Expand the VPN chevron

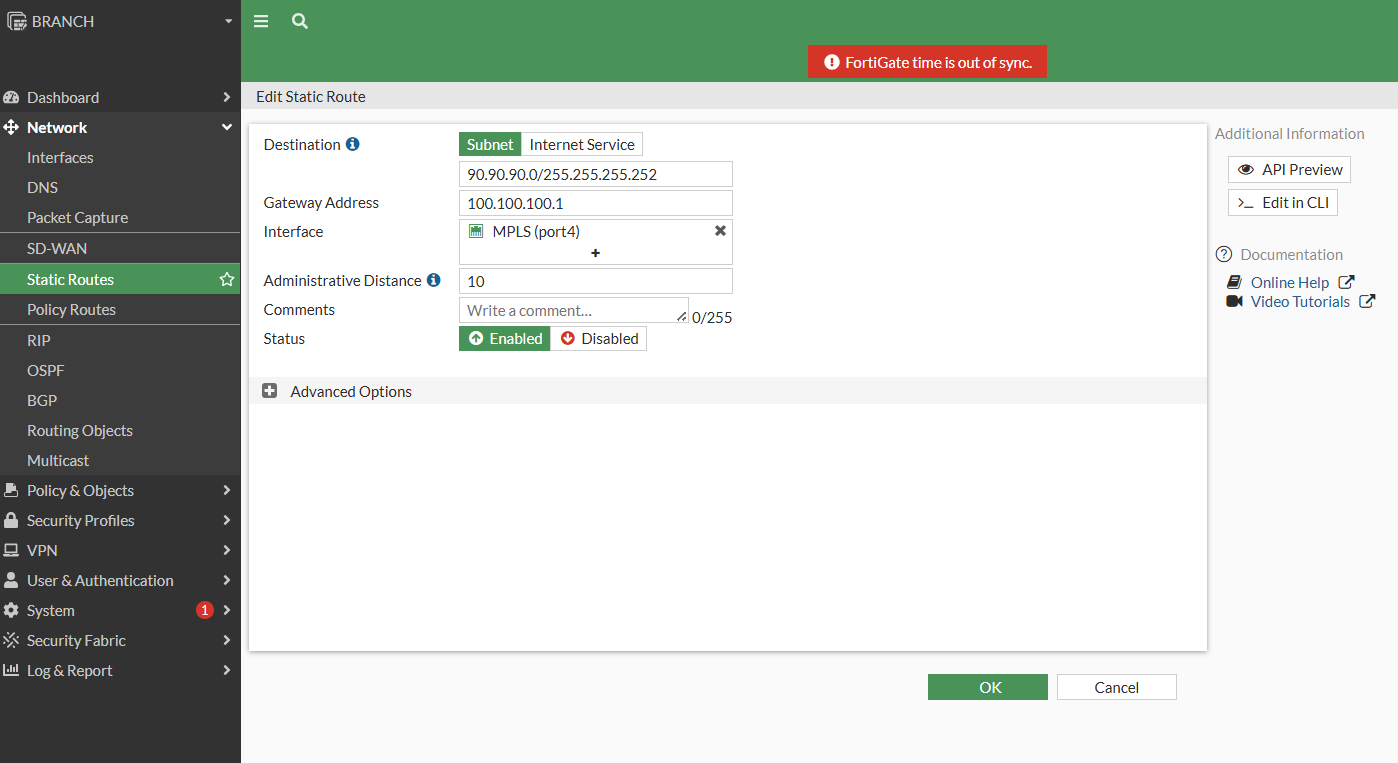(227, 550)
